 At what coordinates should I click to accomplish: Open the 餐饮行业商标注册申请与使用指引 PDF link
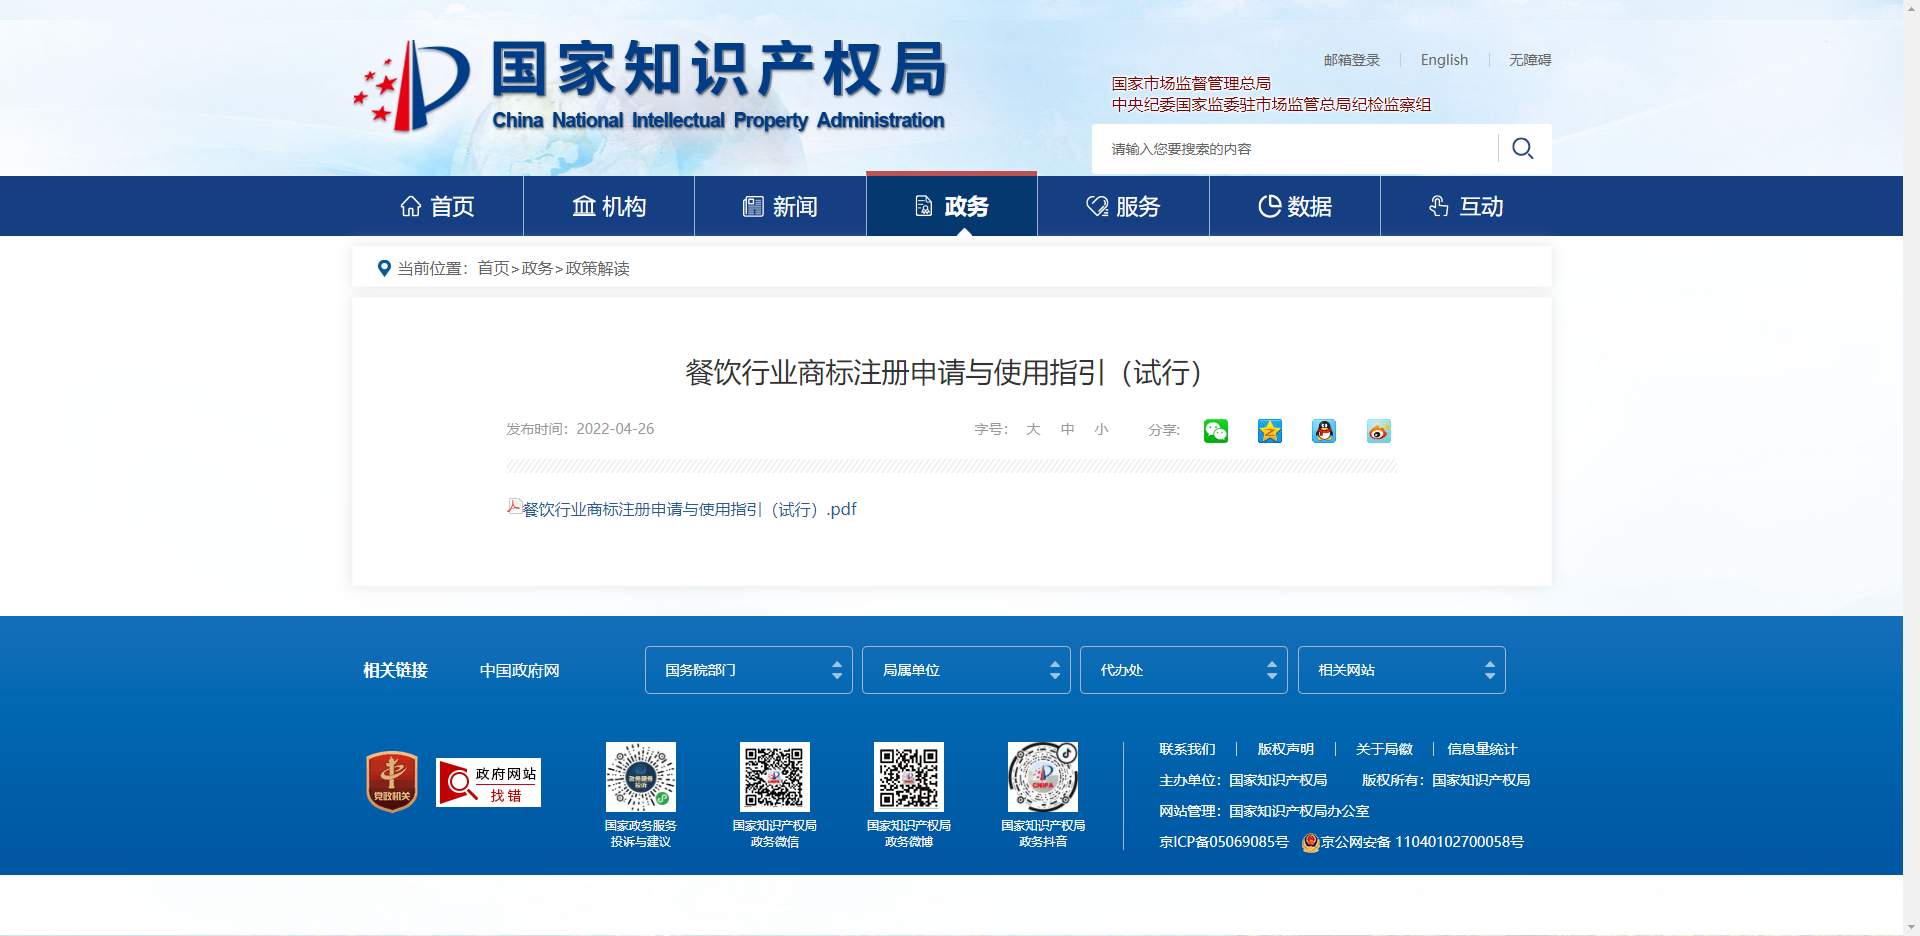[x=688, y=510]
